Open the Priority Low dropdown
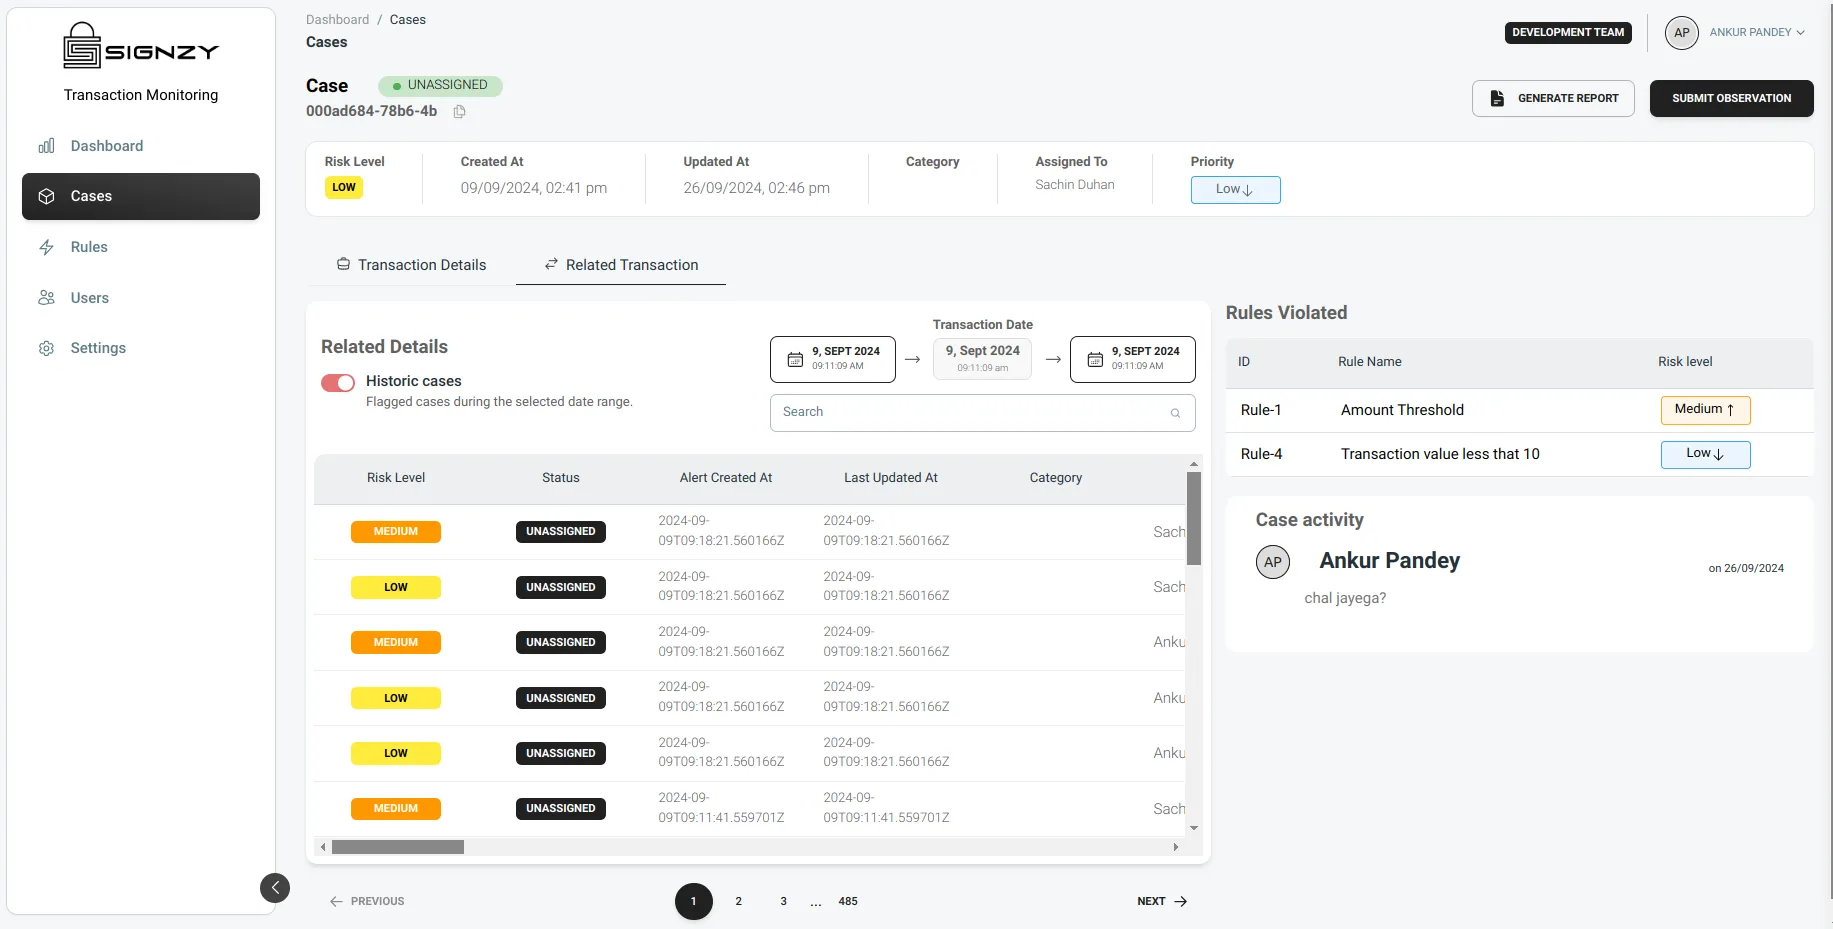The width and height of the screenshot is (1833, 929). tap(1235, 190)
